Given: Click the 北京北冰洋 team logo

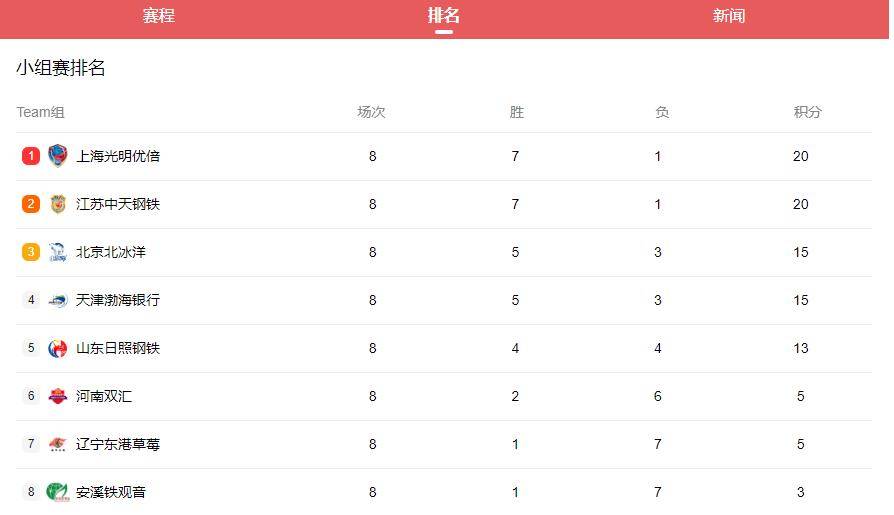Looking at the screenshot, I should point(58,252).
